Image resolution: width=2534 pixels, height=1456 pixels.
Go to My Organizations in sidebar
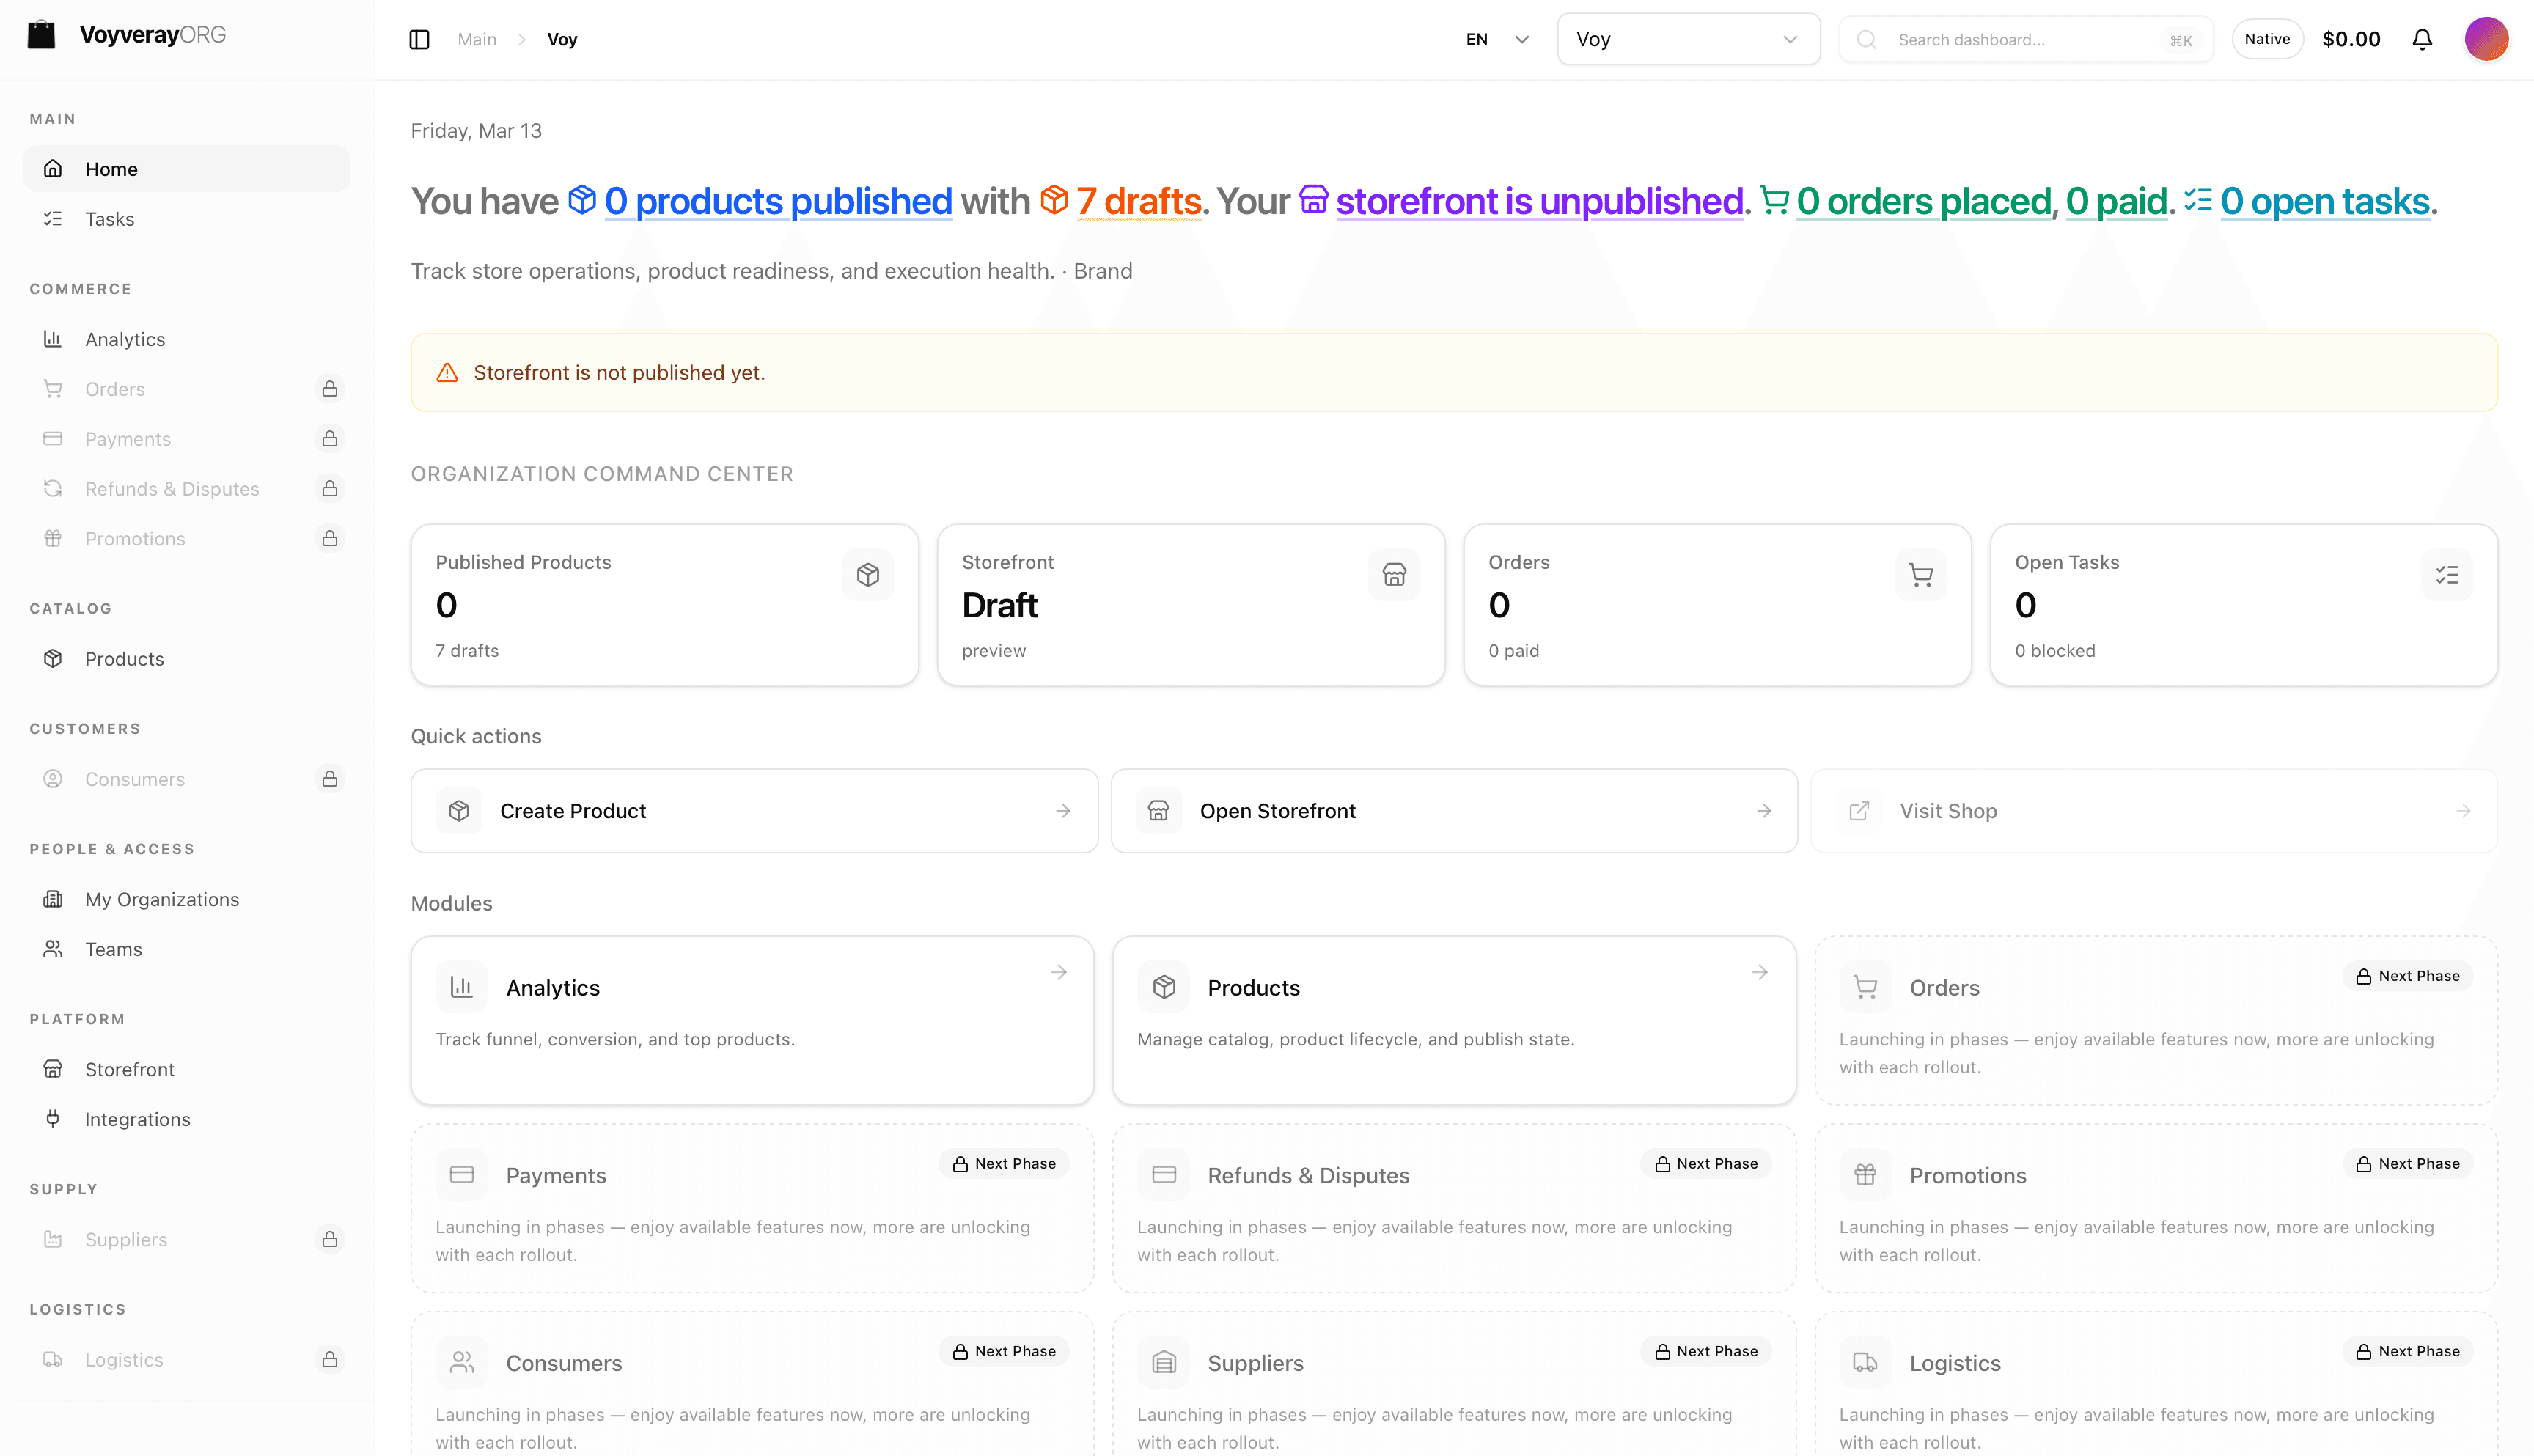[x=161, y=899]
